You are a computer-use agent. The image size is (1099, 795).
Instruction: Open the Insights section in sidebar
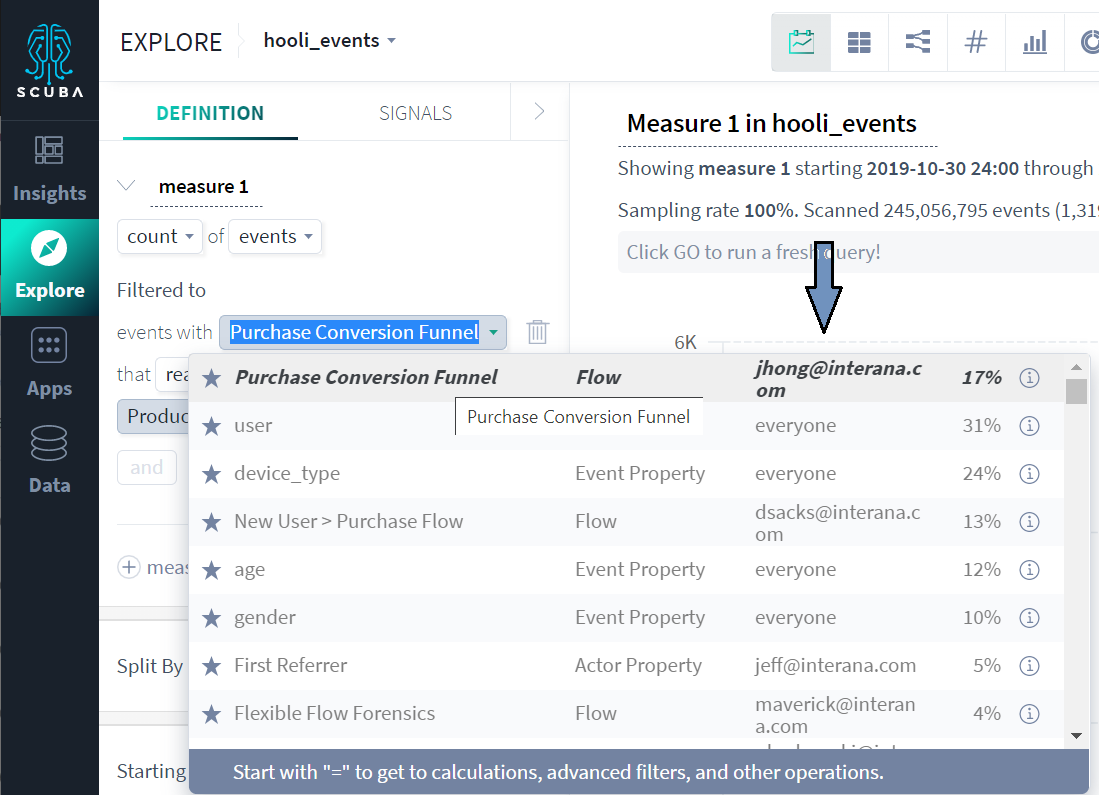(x=49, y=170)
